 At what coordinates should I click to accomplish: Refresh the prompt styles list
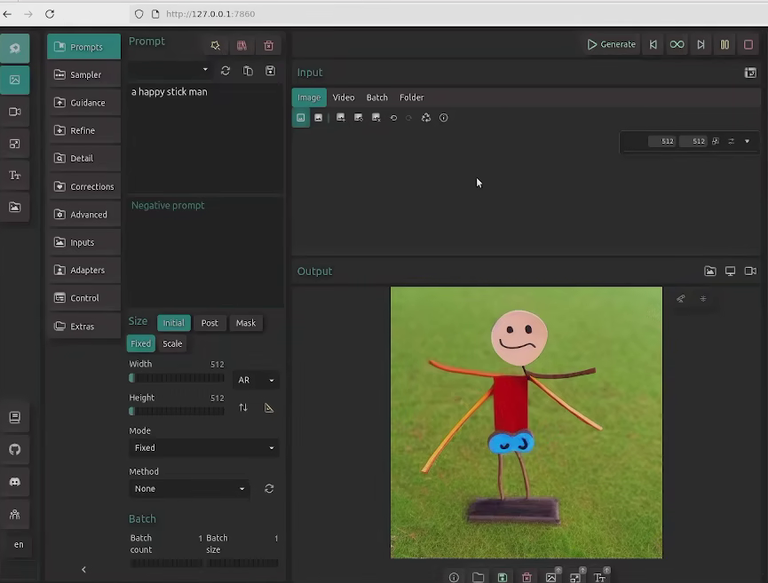point(225,71)
